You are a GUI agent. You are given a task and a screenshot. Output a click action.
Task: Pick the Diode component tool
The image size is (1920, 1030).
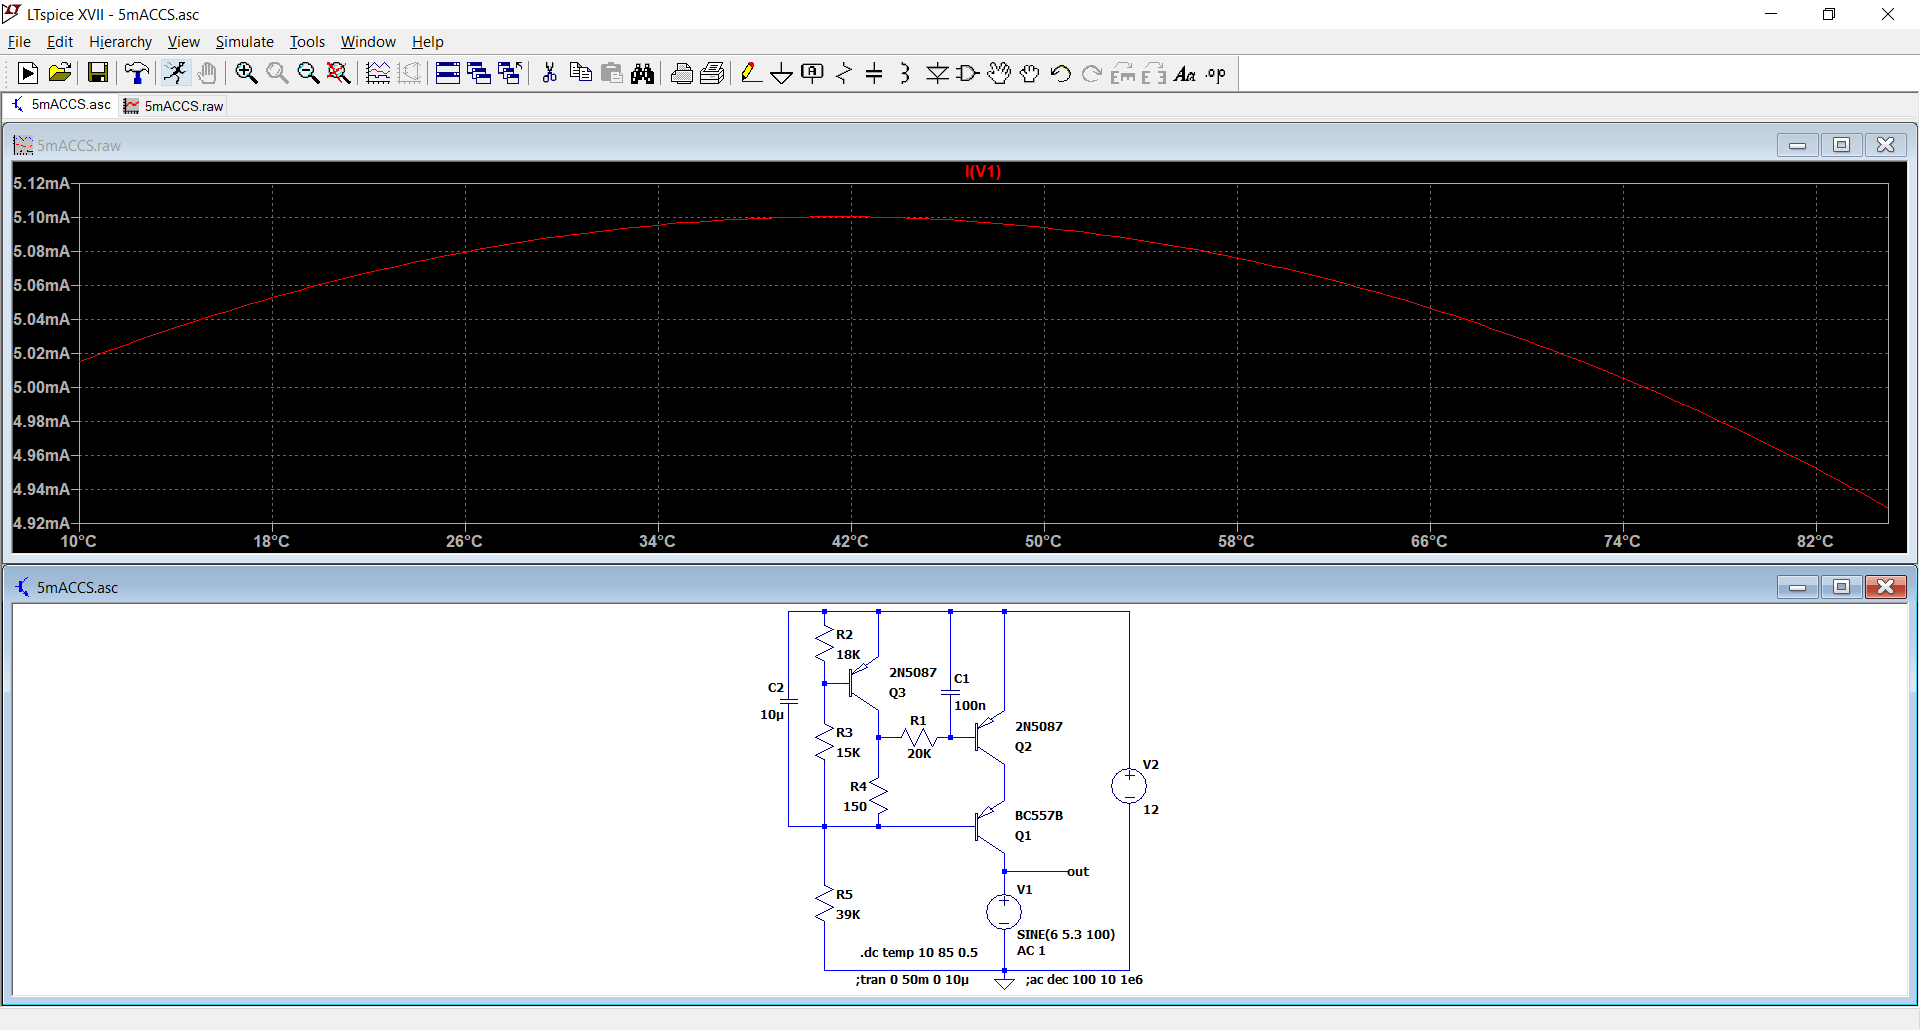(937, 73)
